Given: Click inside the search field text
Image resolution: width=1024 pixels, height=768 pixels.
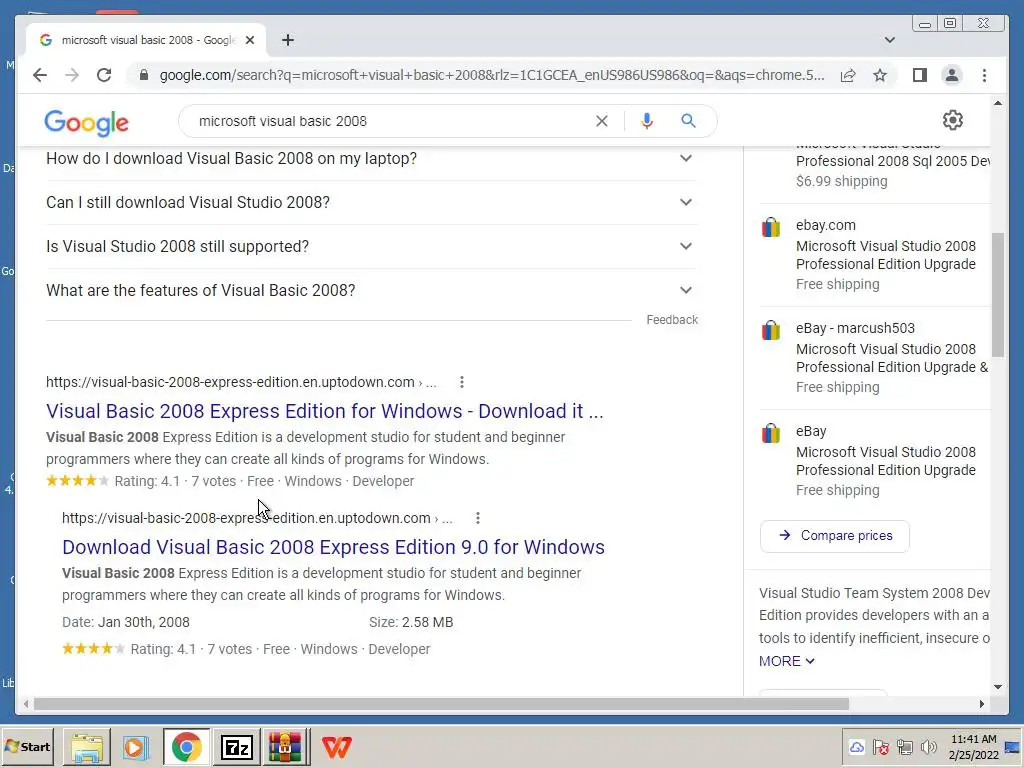Looking at the screenshot, I should [283, 121].
